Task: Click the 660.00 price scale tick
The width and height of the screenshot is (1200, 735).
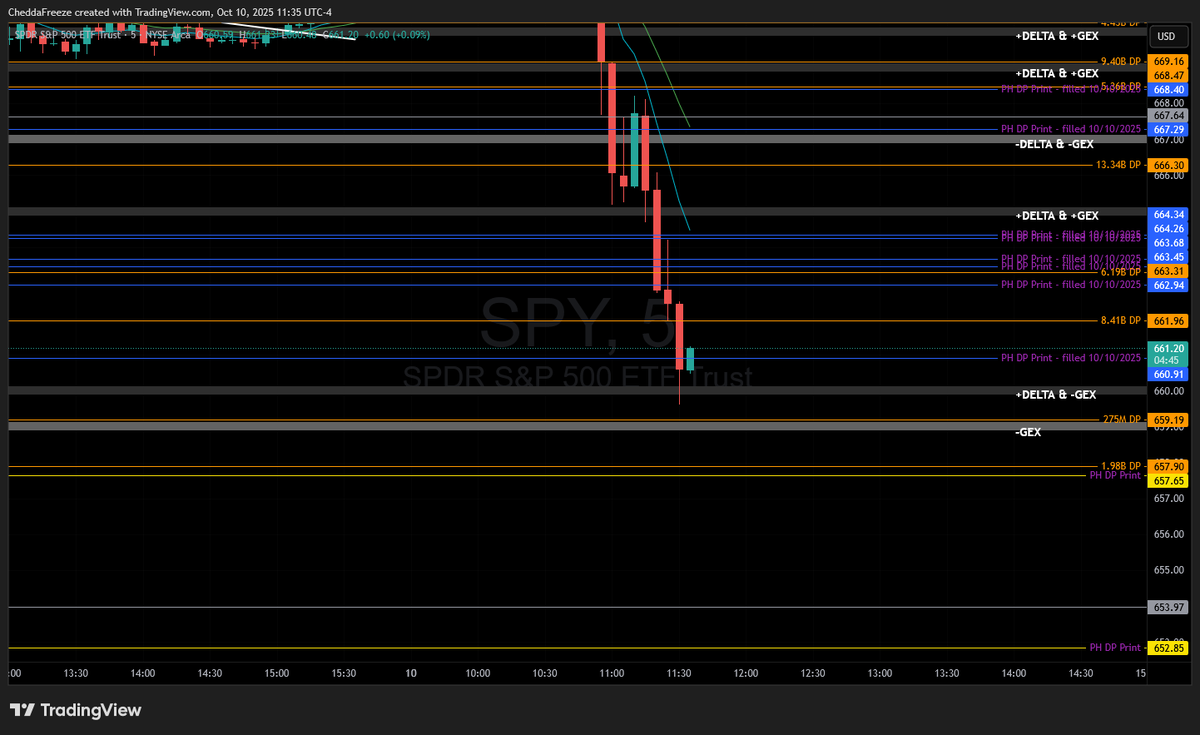Action: pos(1168,391)
